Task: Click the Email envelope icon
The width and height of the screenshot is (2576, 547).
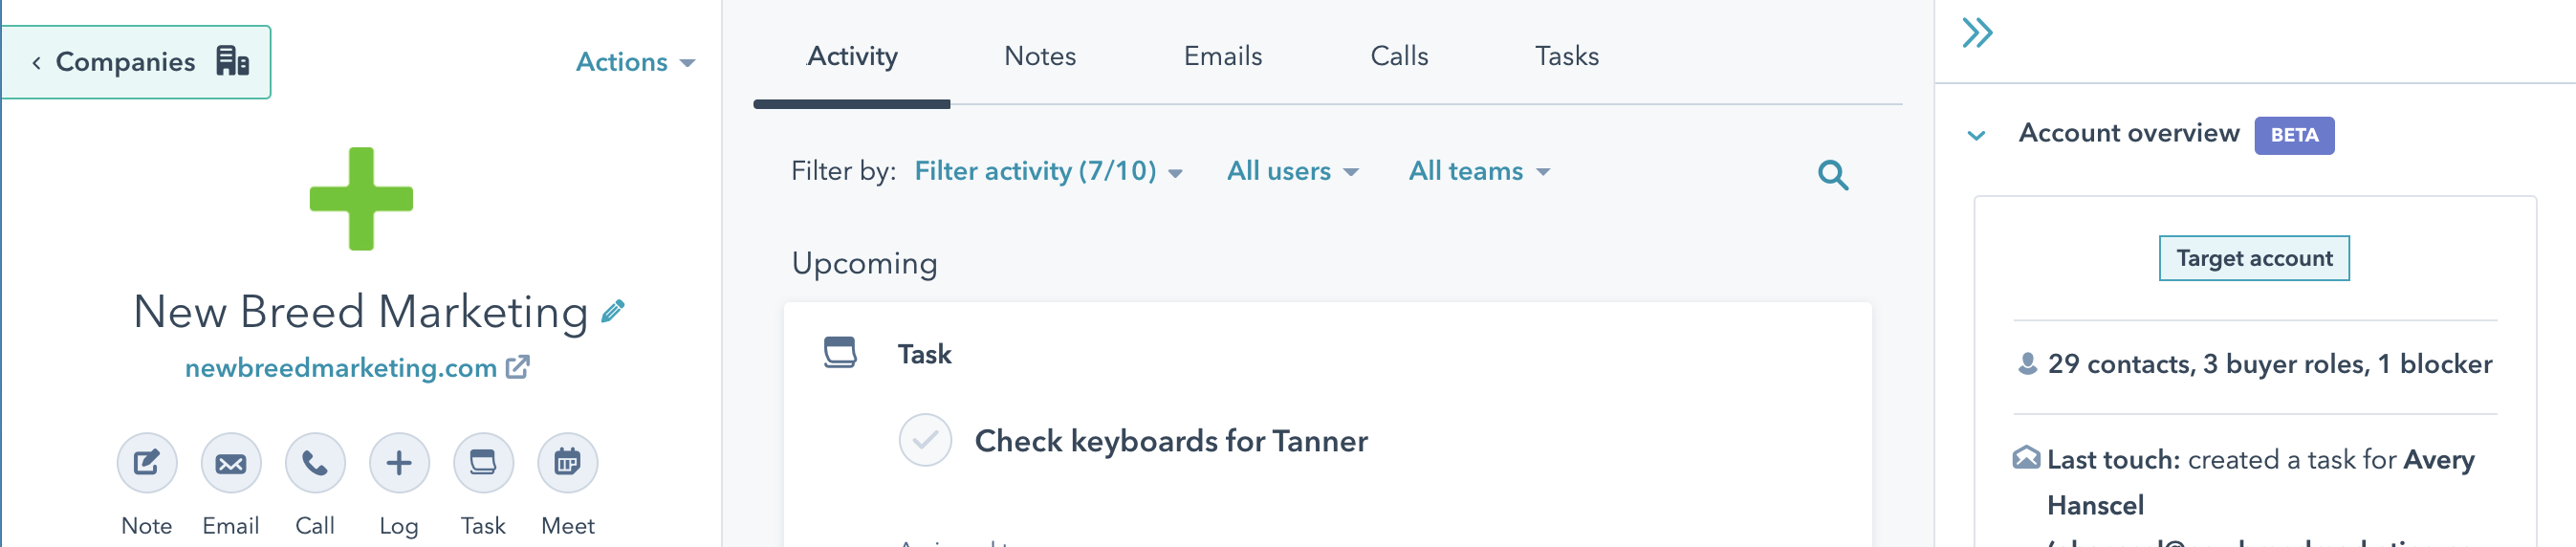Action: [x=231, y=463]
